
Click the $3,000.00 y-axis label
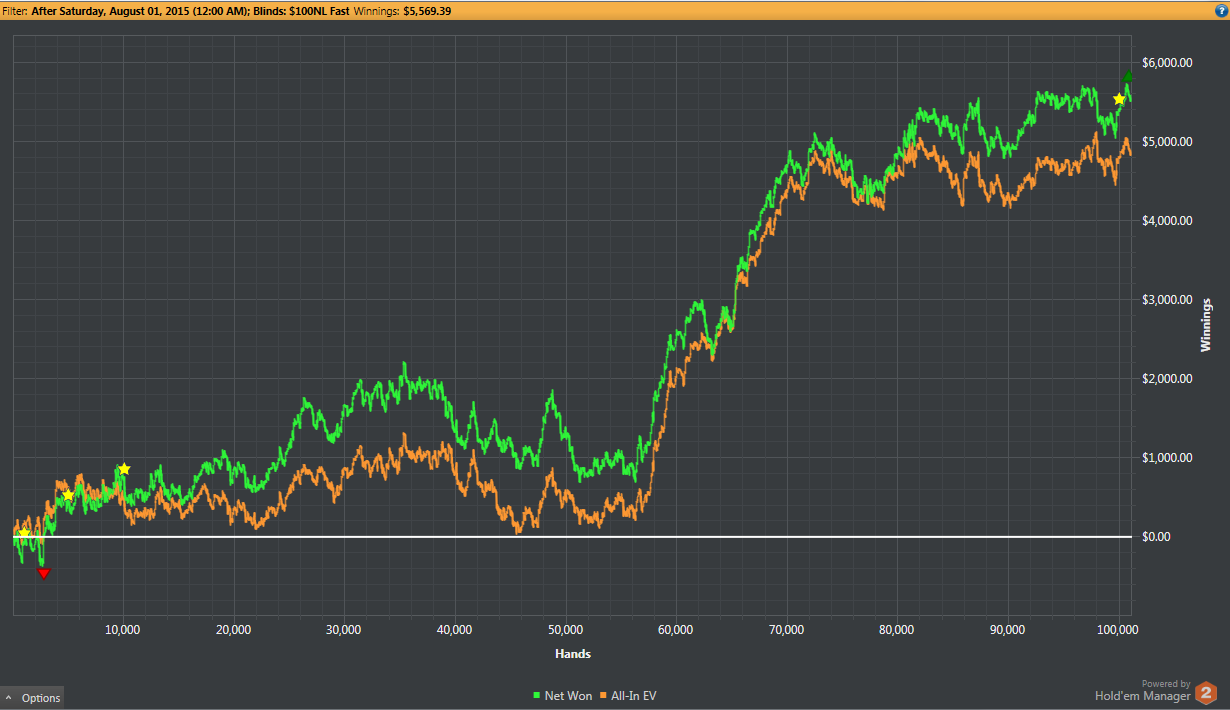[x=1169, y=300]
